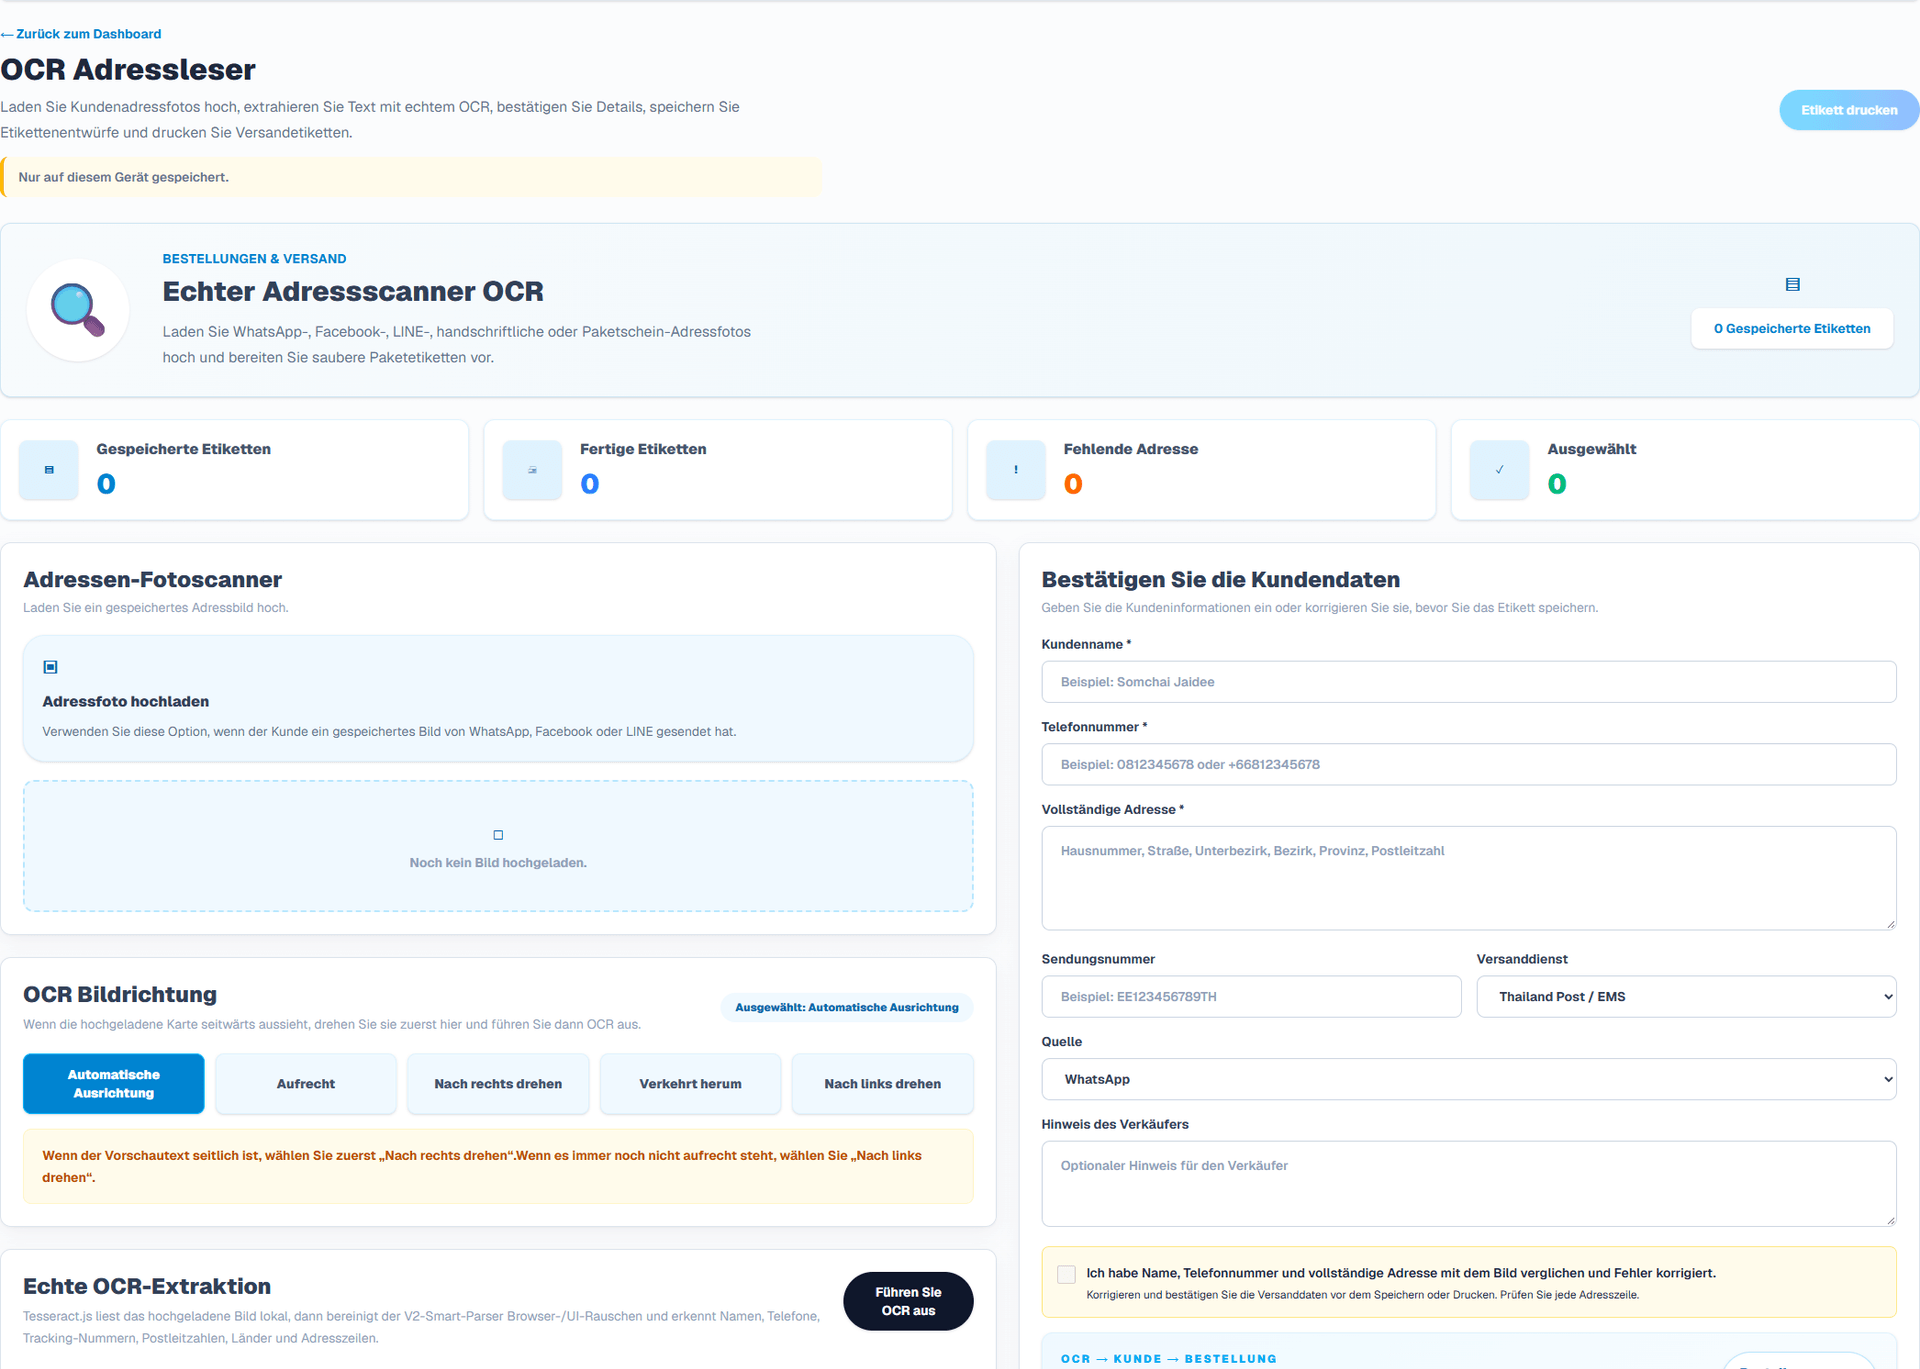Click the Fehlende Adresse exclamation icon

(x=1016, y=470)
